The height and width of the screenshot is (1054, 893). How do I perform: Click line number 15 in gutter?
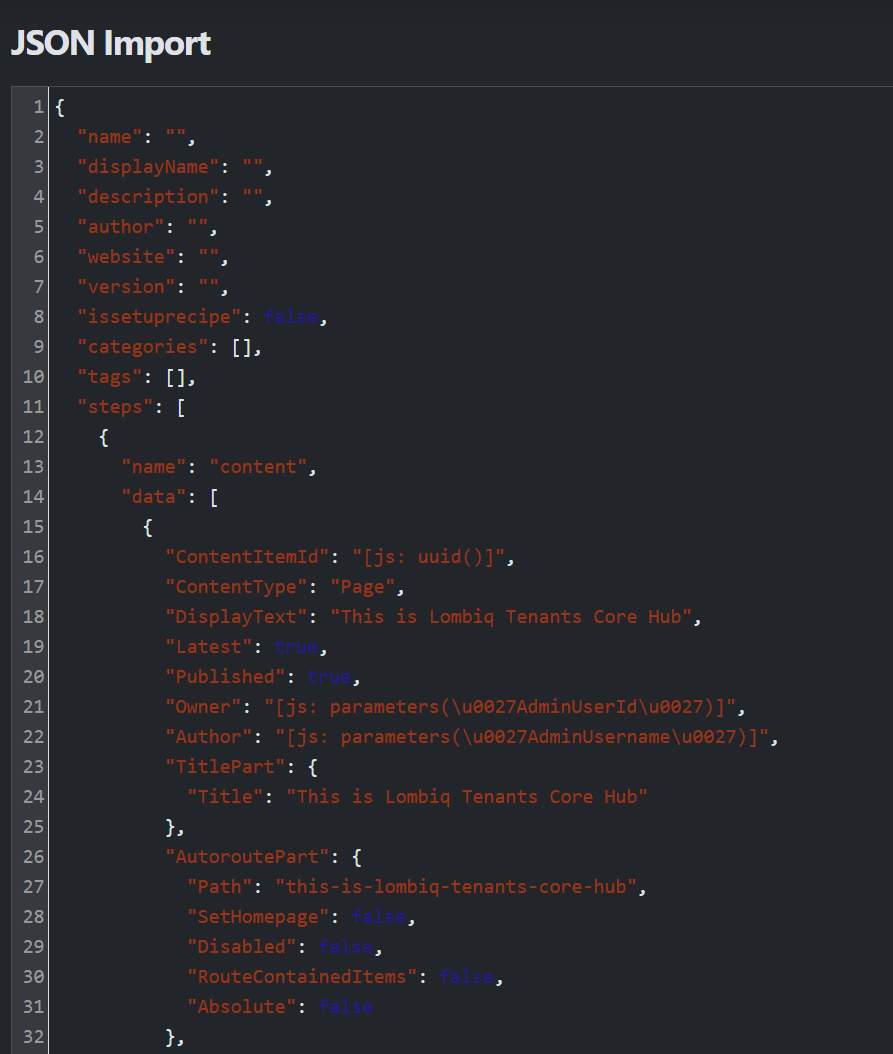[33, 527]
